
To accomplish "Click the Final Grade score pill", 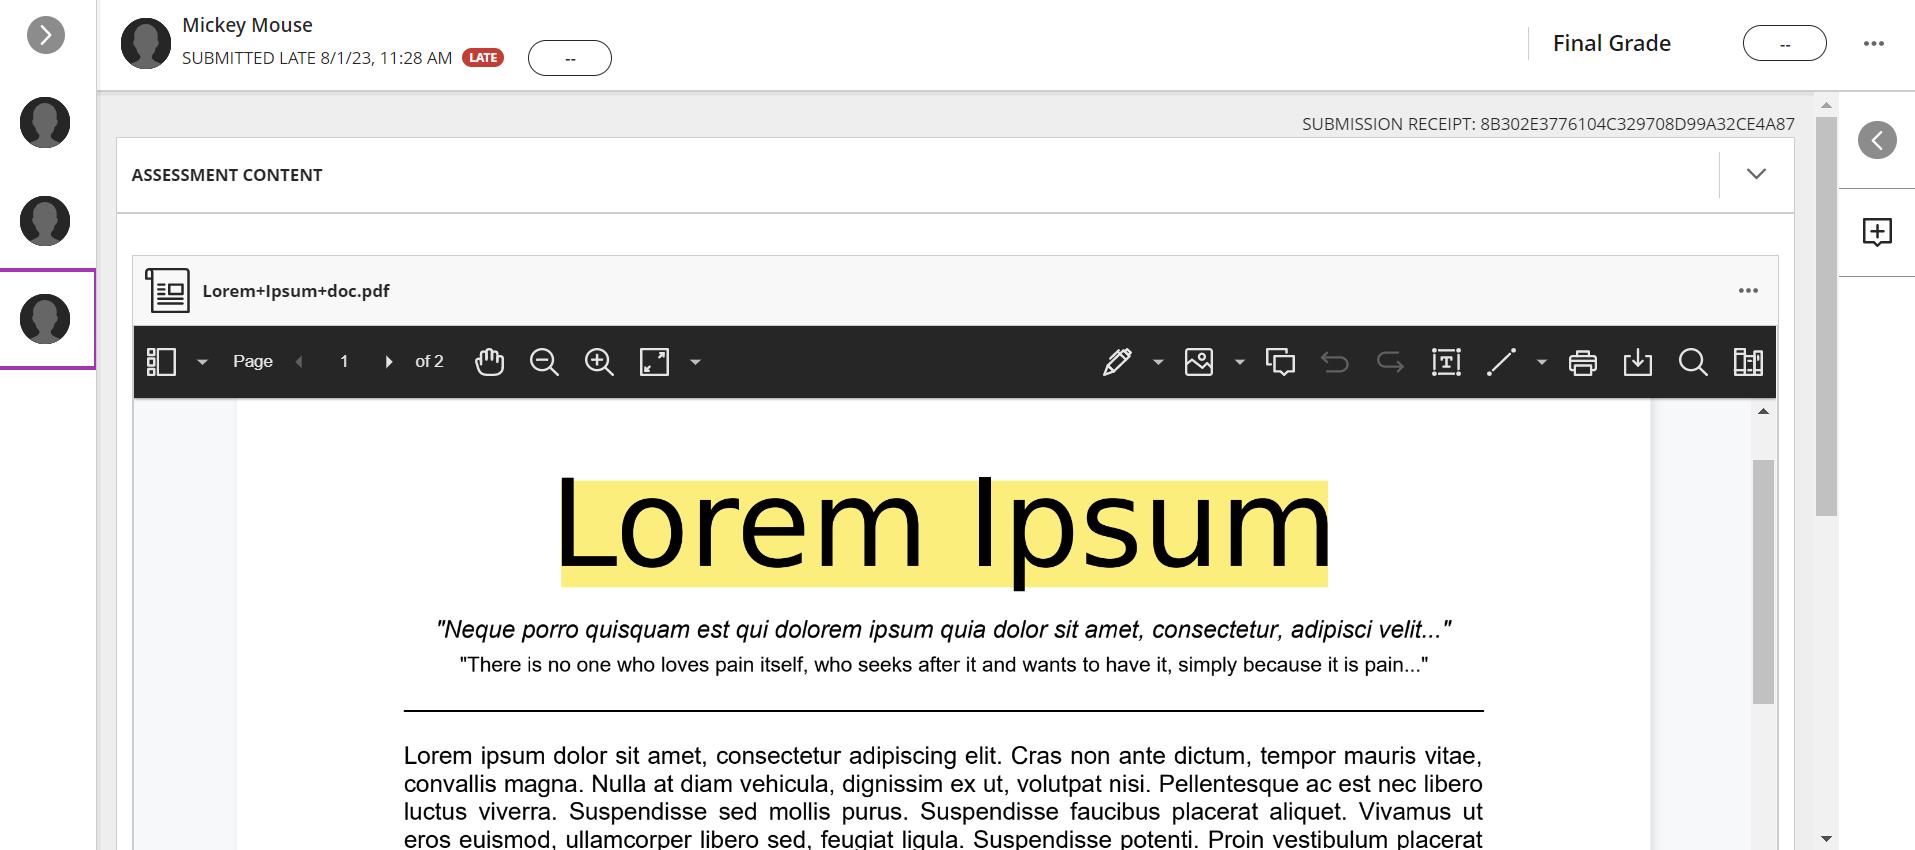I will tap(1784, 43).
